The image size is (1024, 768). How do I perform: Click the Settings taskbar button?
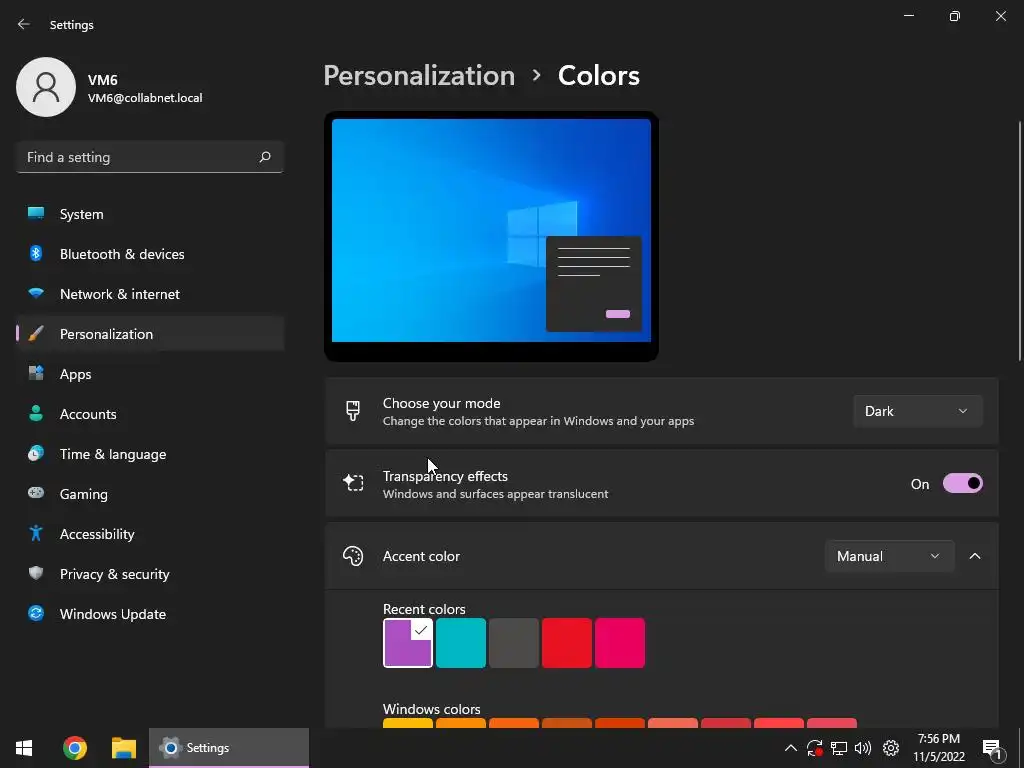click(229, 748)
